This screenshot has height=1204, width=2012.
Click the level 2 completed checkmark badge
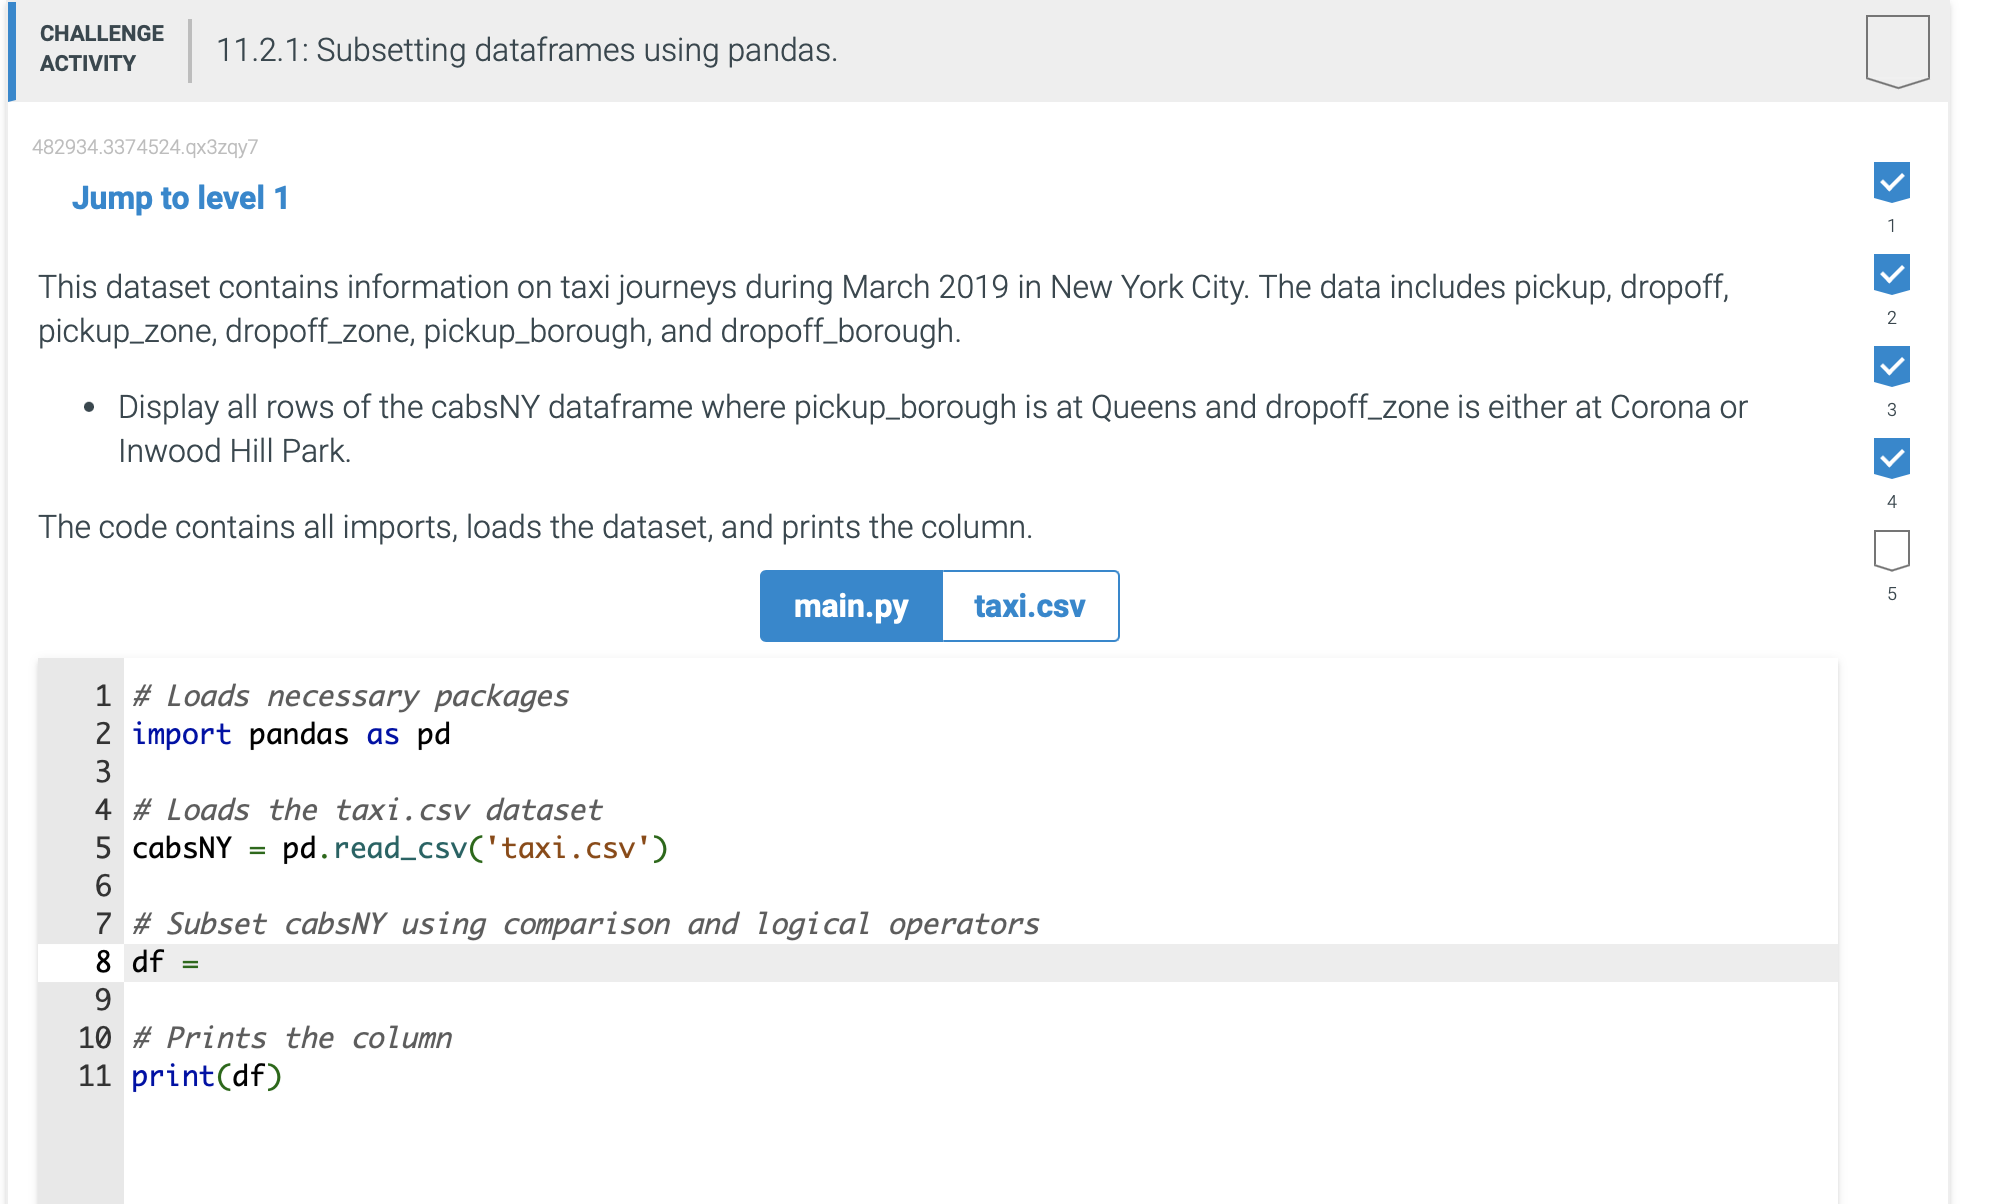pyautogui.click(x=1890, y=273)
